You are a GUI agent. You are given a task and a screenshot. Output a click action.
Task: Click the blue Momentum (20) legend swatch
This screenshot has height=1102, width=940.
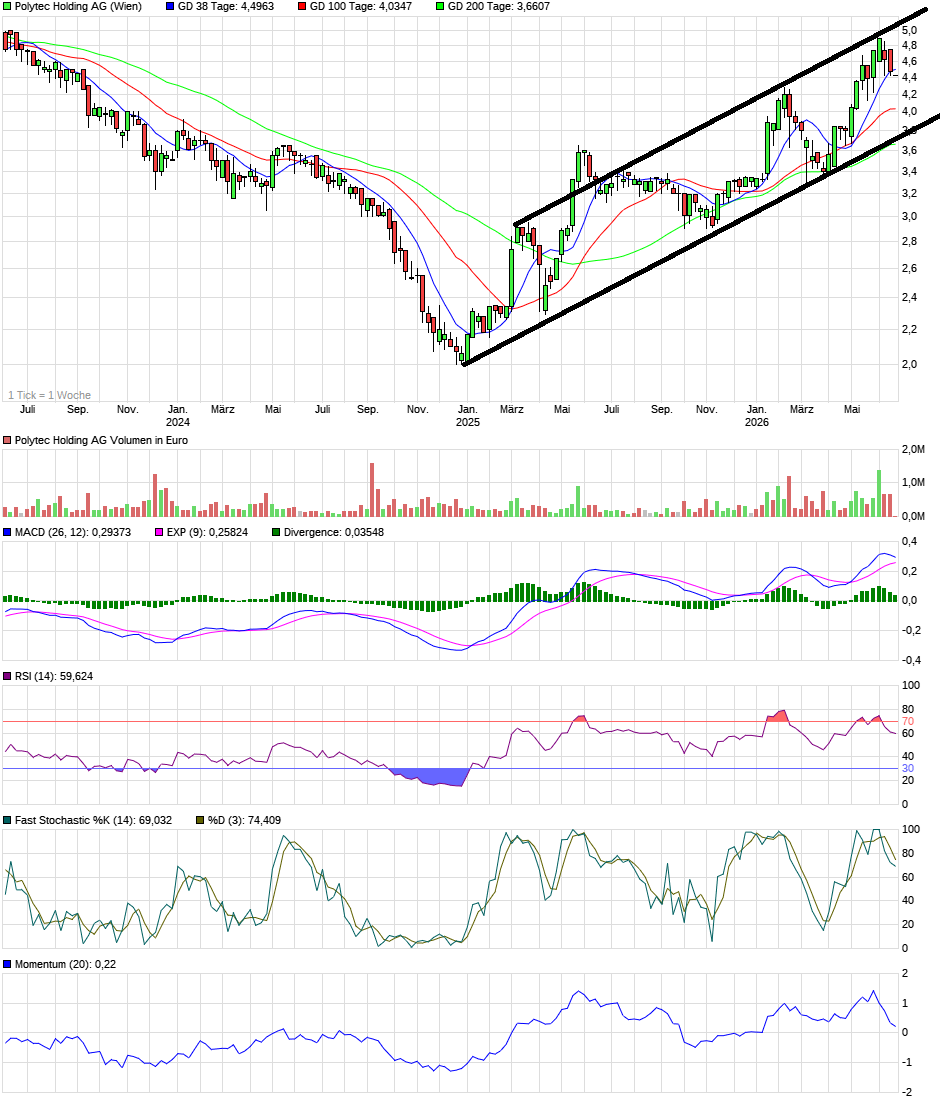[7, 964]
